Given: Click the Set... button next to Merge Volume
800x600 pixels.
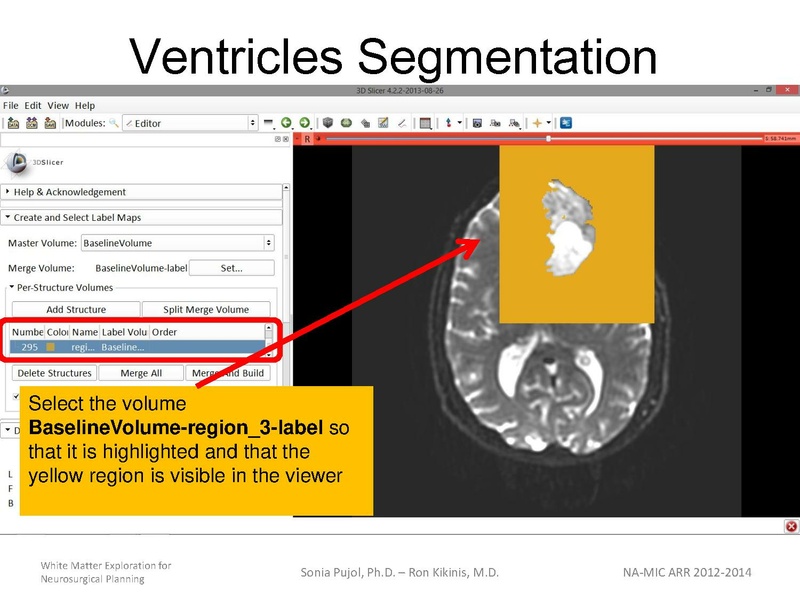Looking at the screenshot, I should 230,267.
